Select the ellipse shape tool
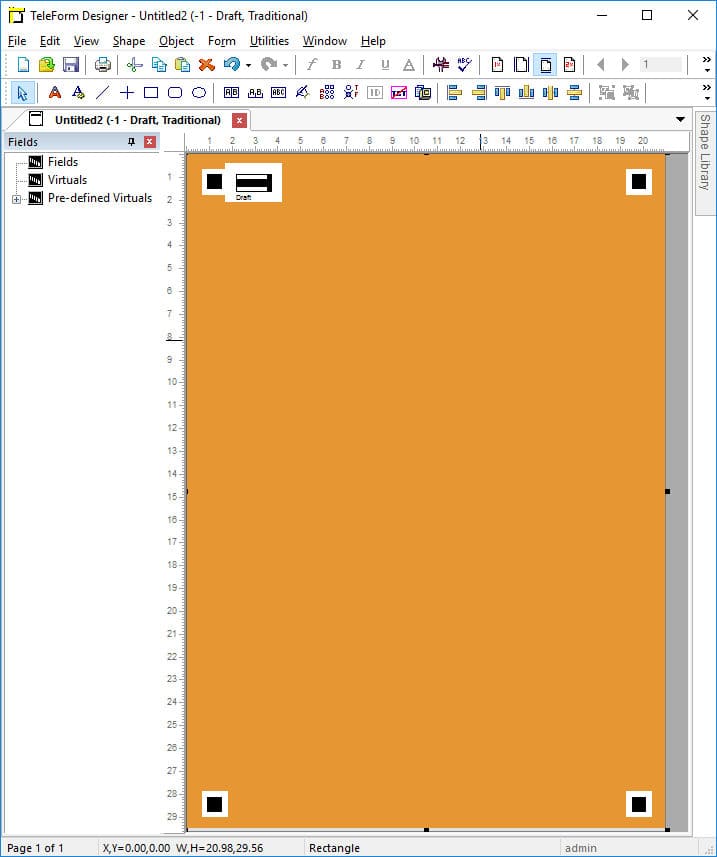Screen dimensions: 717x857 pos(199,92)
